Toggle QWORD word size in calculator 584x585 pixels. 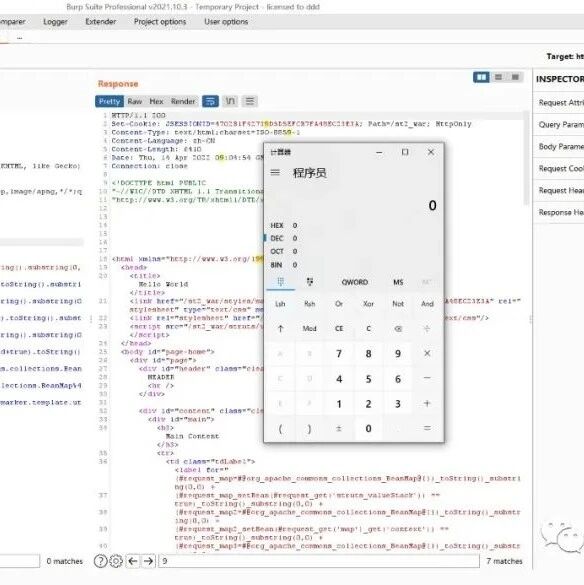click(355, 282)
